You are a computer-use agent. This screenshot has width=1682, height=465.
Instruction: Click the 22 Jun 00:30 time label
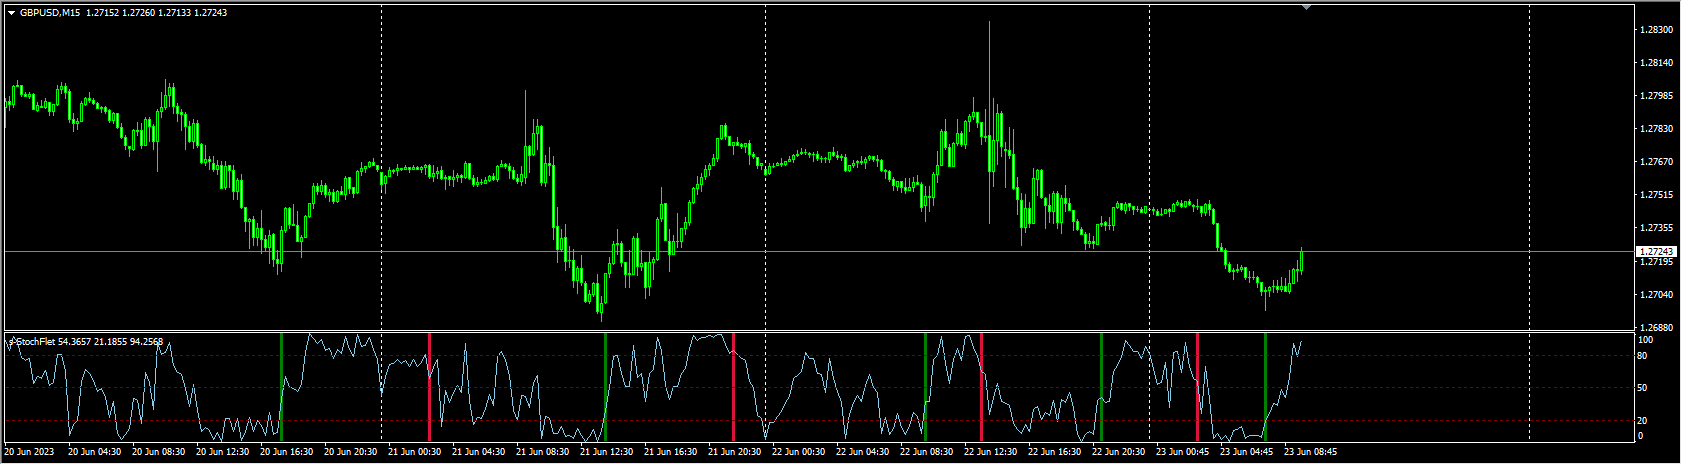797,452
